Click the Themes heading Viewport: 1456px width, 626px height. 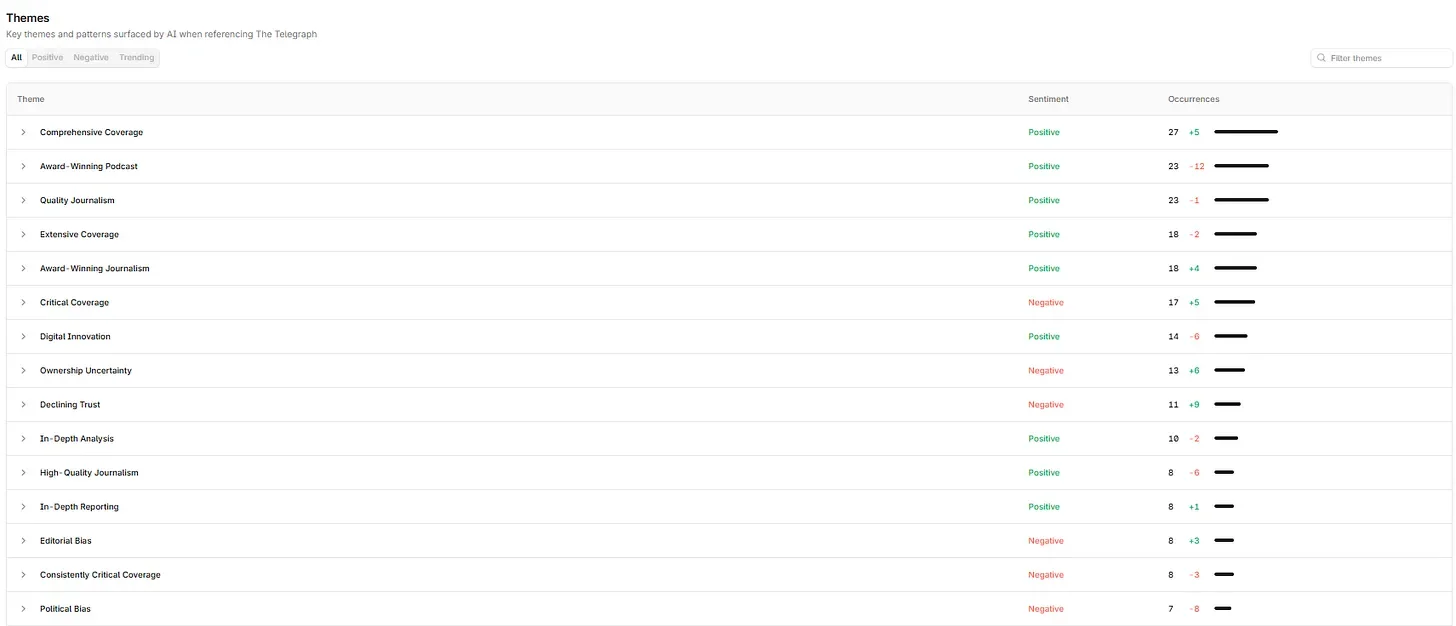pyautogui.click(x=28, y=18)
